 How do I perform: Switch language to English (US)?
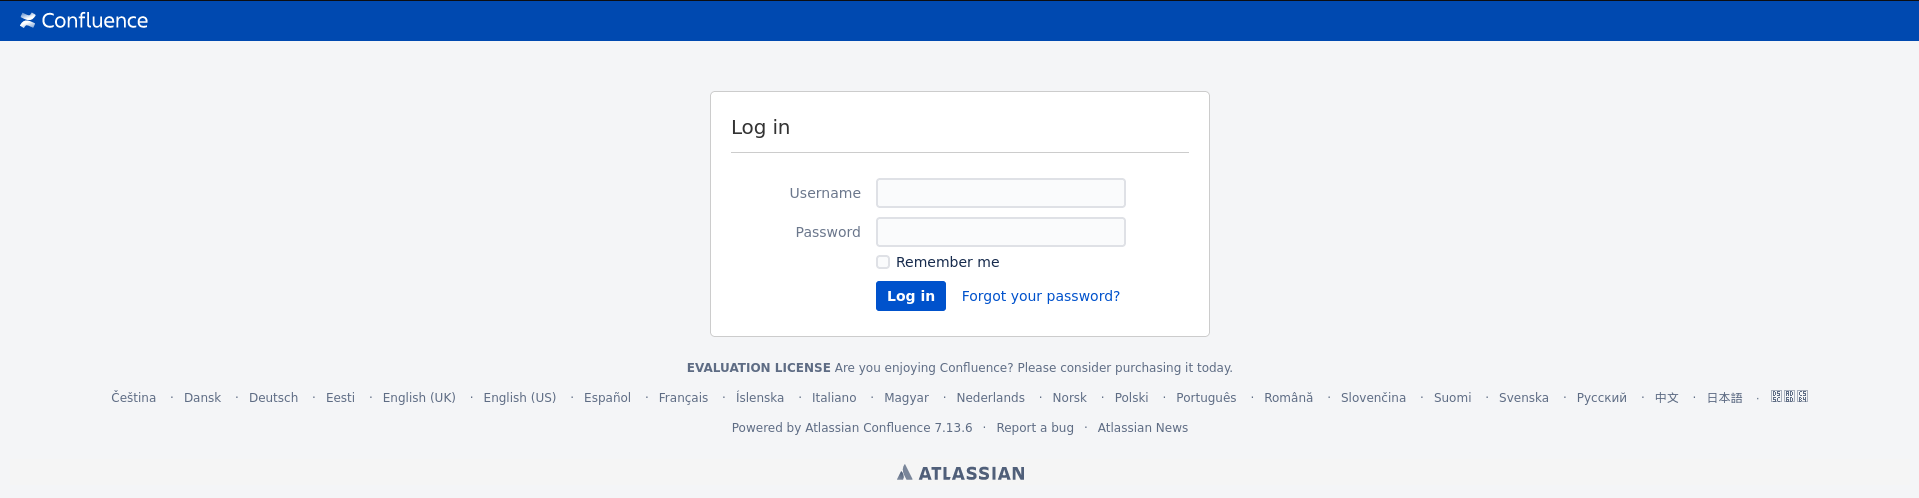(x=520, y=398)
